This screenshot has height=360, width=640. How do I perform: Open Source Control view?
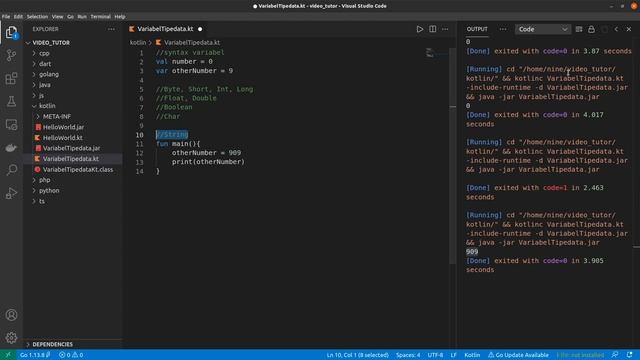point(11,55)
